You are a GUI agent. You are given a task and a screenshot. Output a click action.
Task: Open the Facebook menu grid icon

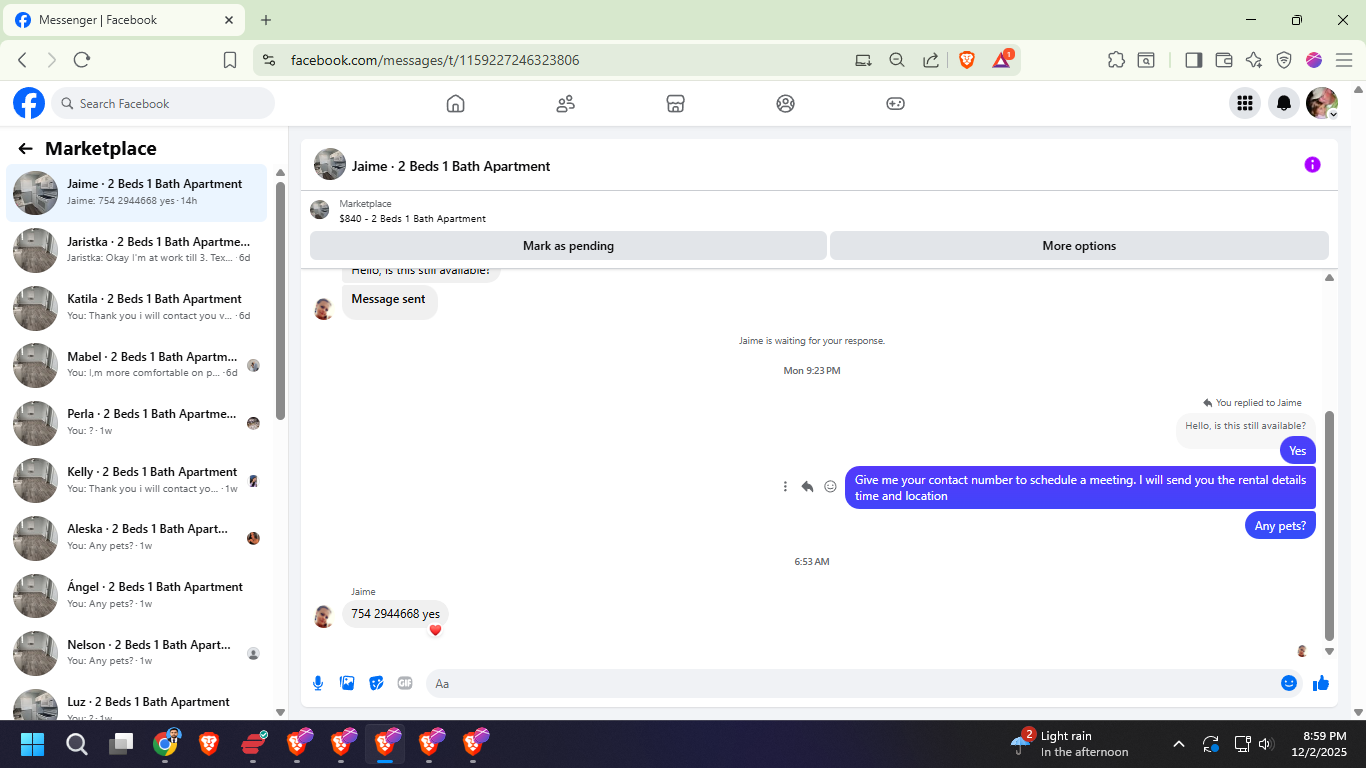[x=1244, y=103]
